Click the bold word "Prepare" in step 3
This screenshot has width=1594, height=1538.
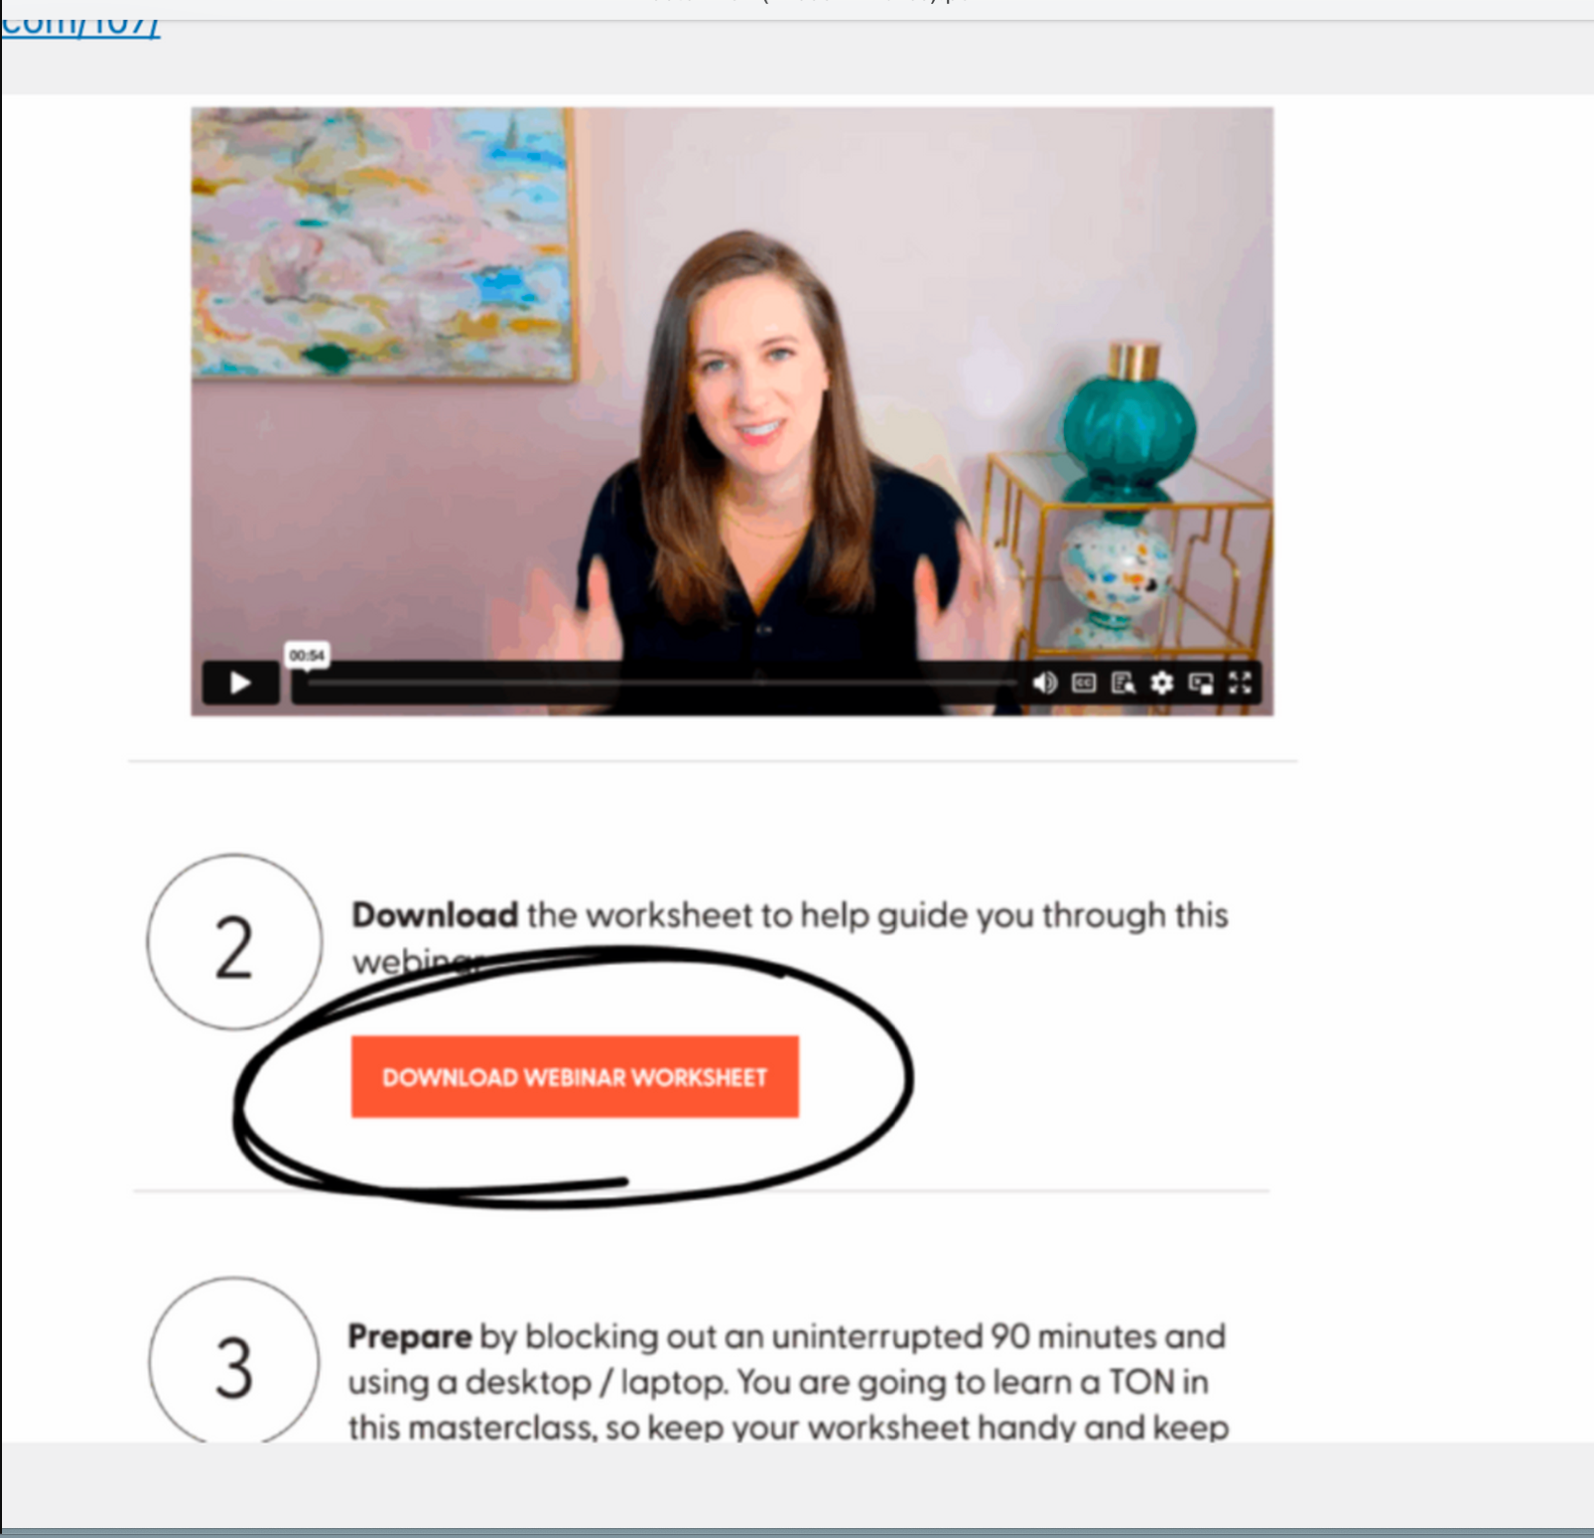click(409, 1337)
